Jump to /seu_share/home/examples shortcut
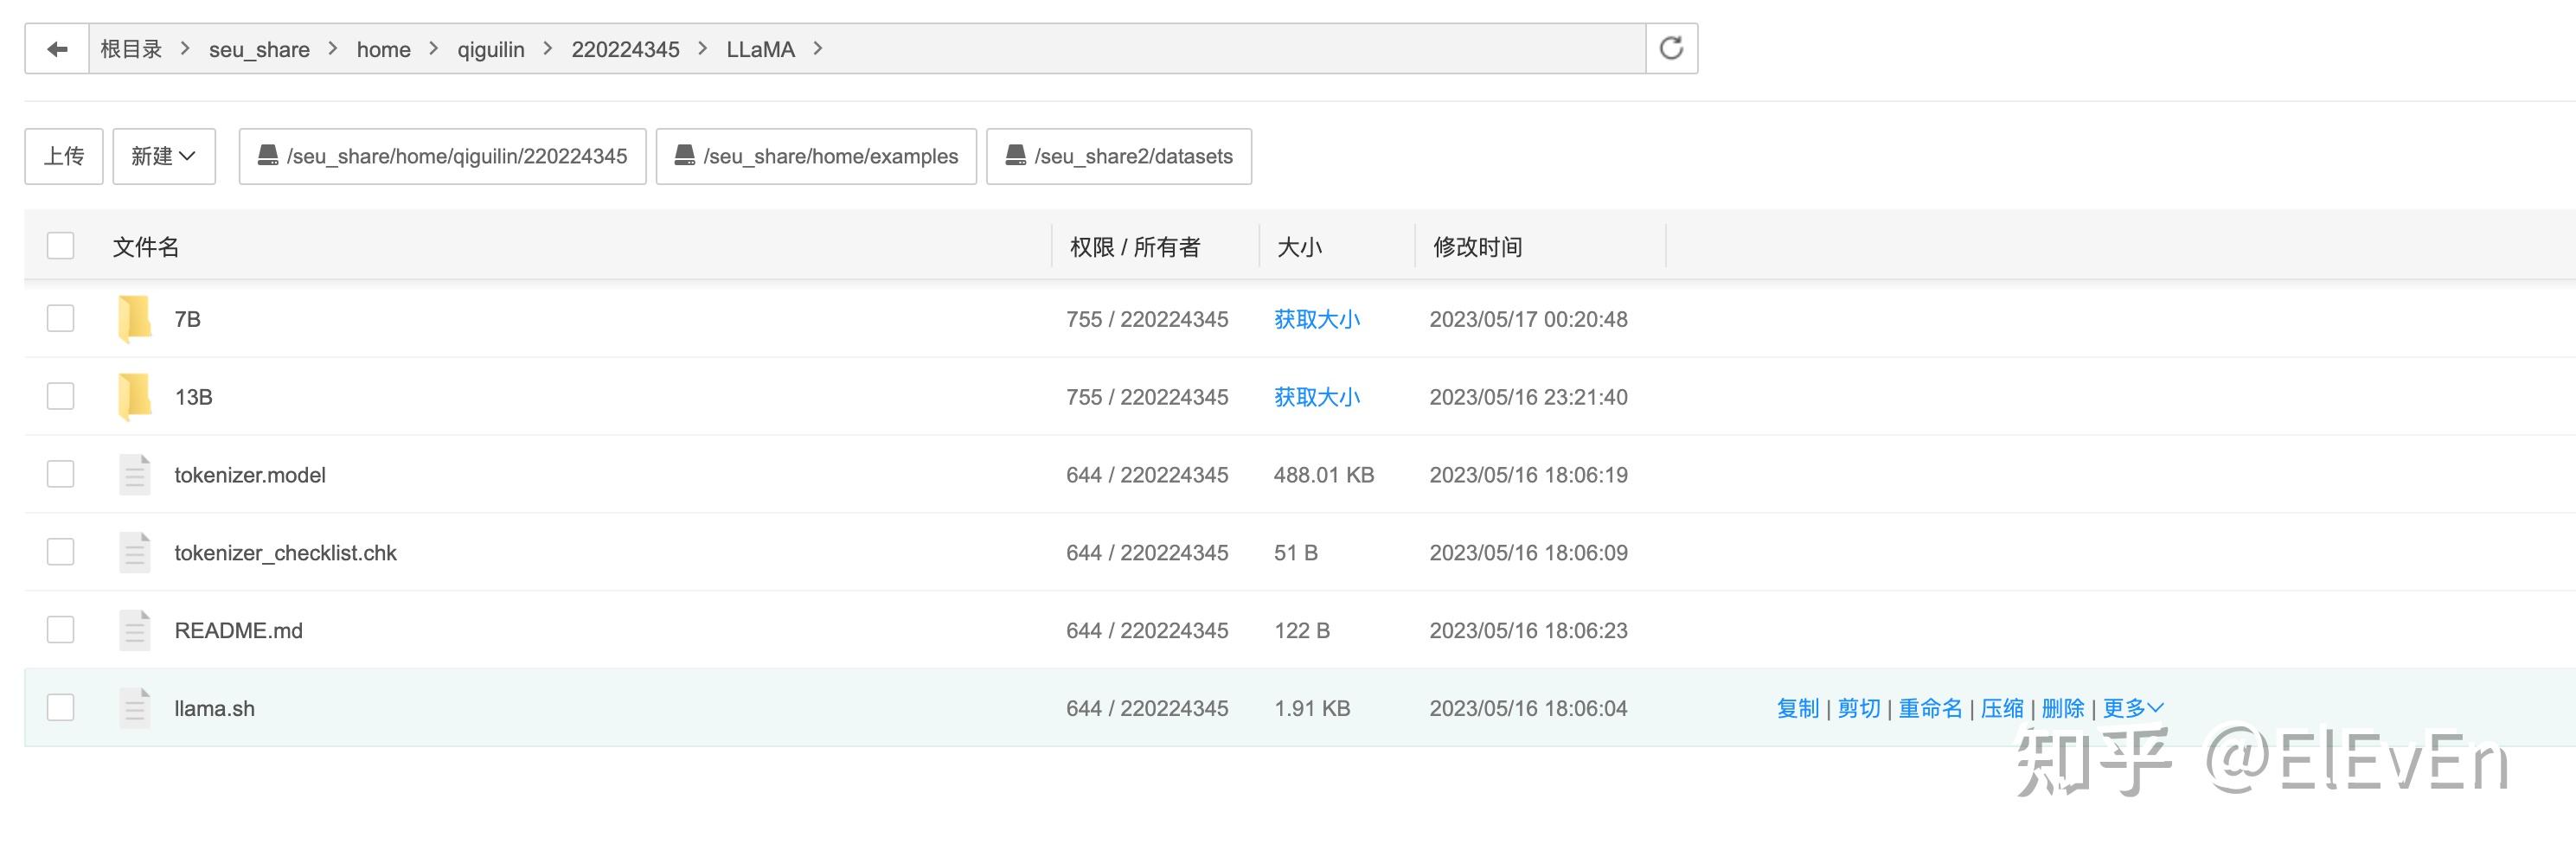The width and height of the screenshot is (2576, 863). 816,156
